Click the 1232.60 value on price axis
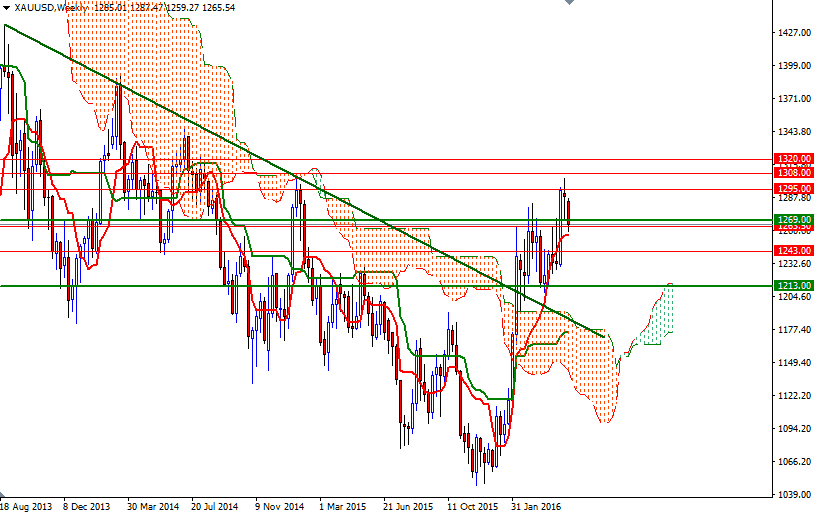 (794, 264)
